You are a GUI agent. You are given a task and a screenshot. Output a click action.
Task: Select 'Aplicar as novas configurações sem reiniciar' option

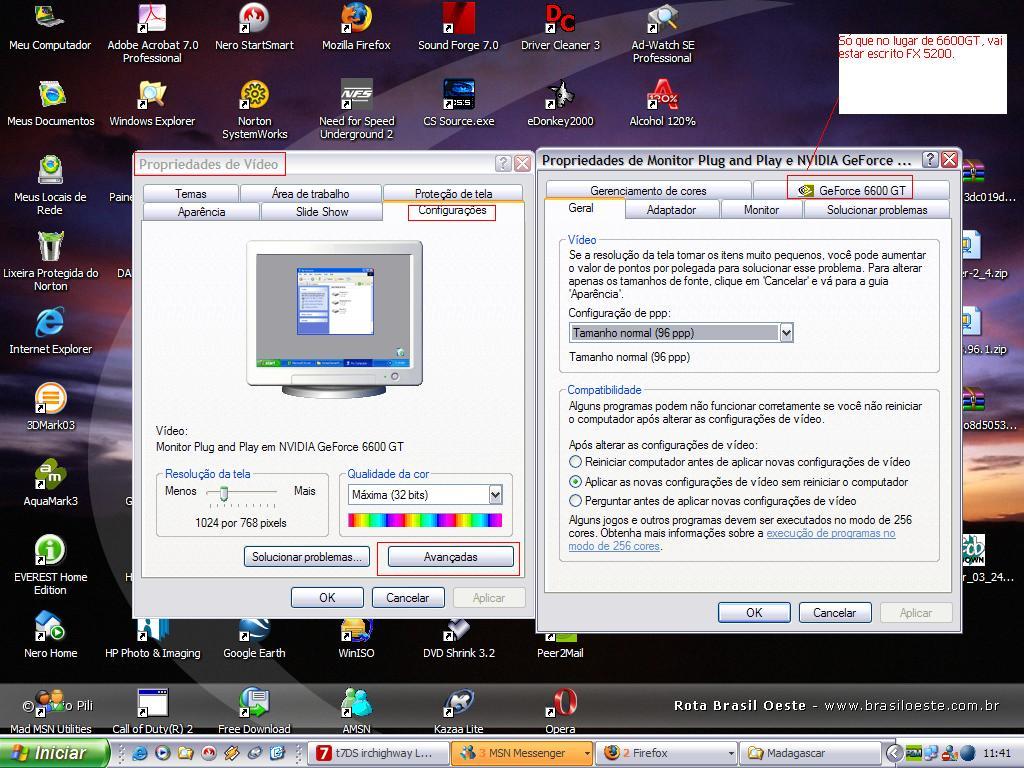(575, 482)
